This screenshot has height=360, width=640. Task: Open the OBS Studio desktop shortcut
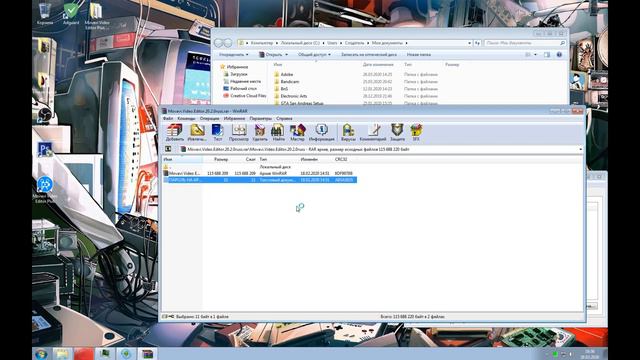tap(44, 115)
